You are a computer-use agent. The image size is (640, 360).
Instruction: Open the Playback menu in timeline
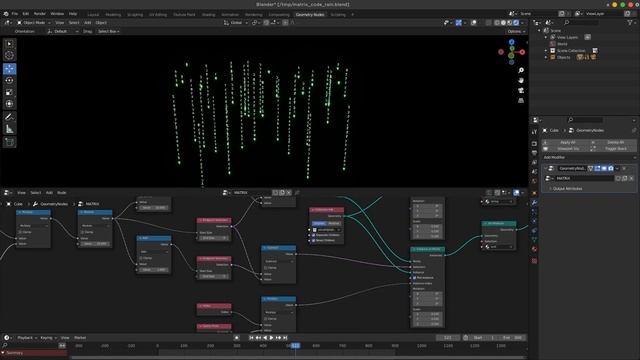tap(27, 338)
